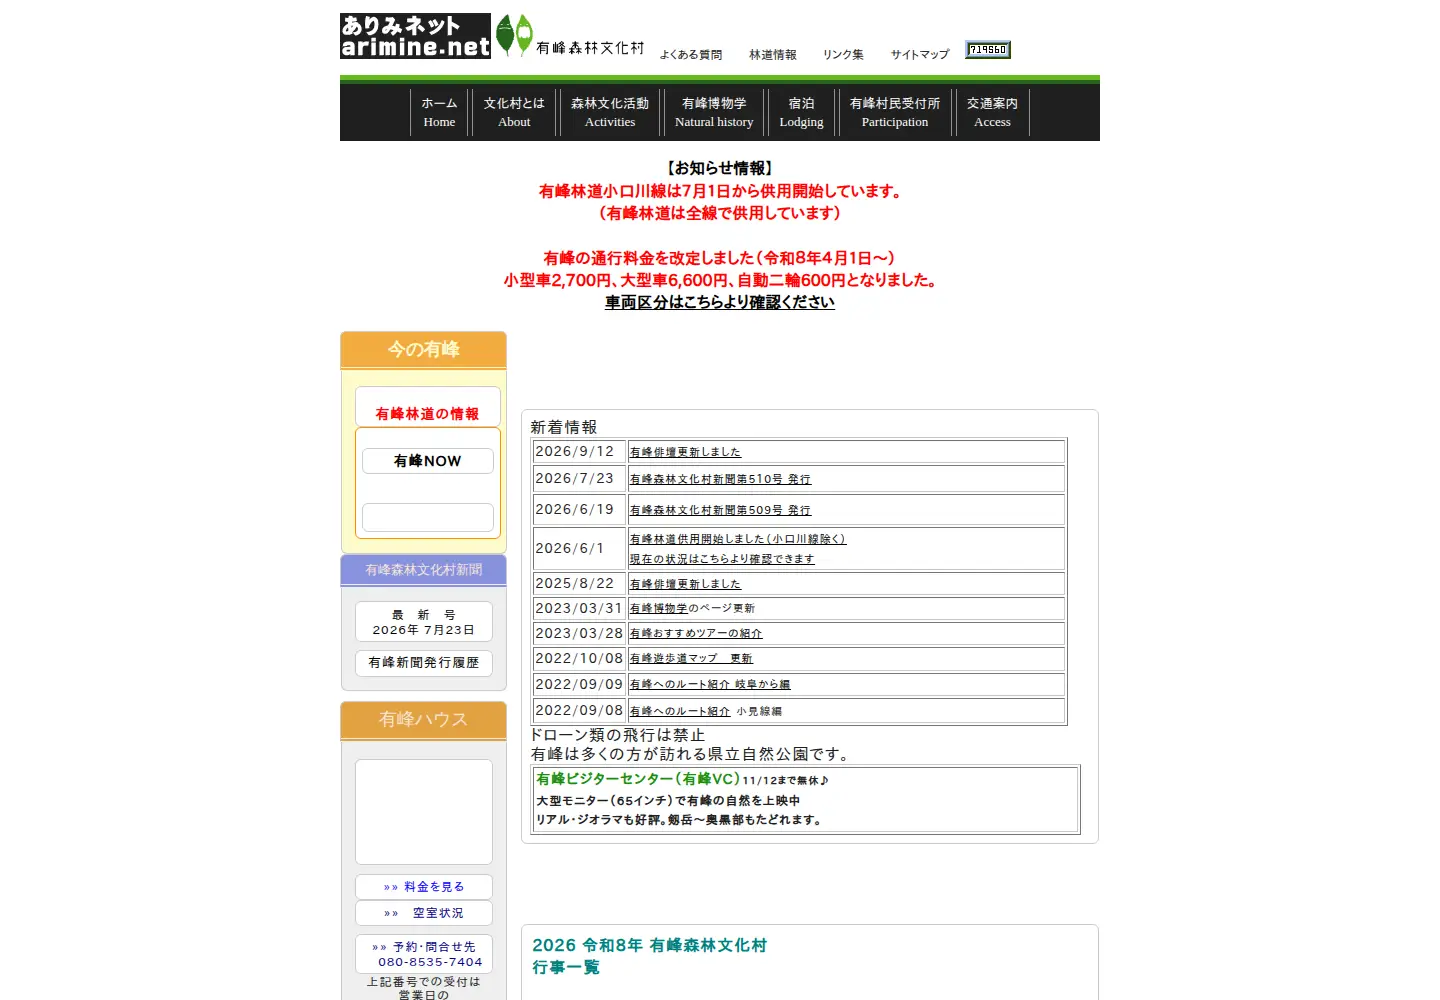The width and height of the screenshot is (1440, 1000).
Task: Click 有峰NOW sidebar button
Action: point(428,461)
